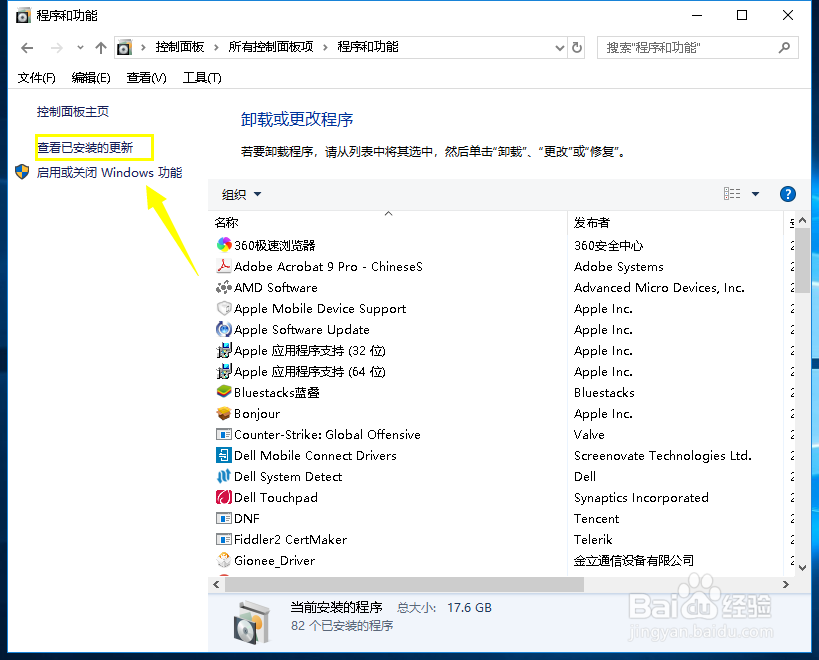
Task: Click the Windows shield icon
Action: pyautogui.click(x=22, y=172)
